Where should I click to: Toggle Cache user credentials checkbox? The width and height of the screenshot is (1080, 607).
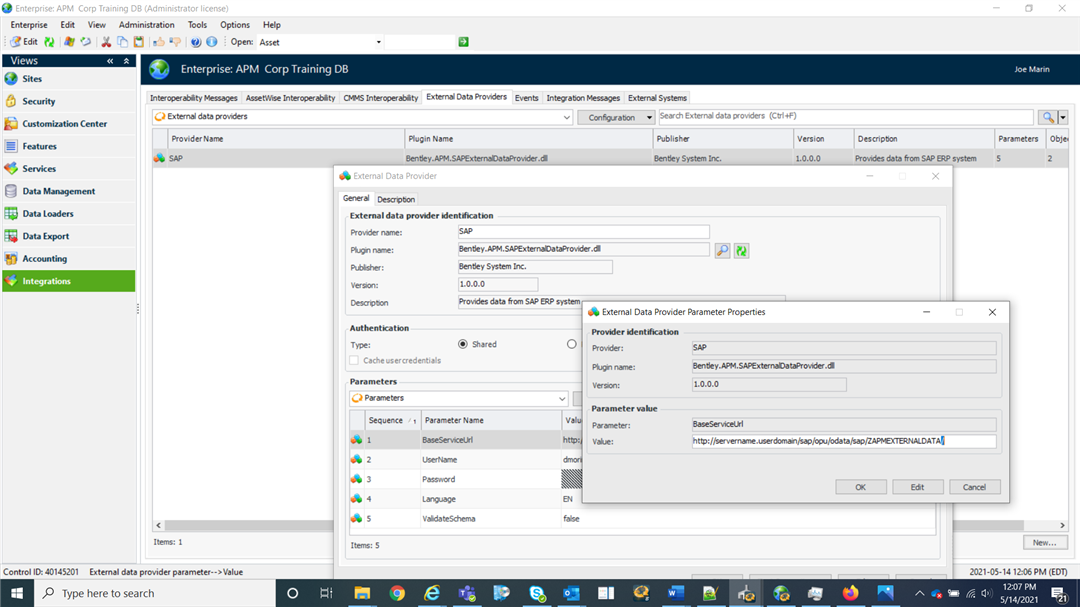(354, 360)
